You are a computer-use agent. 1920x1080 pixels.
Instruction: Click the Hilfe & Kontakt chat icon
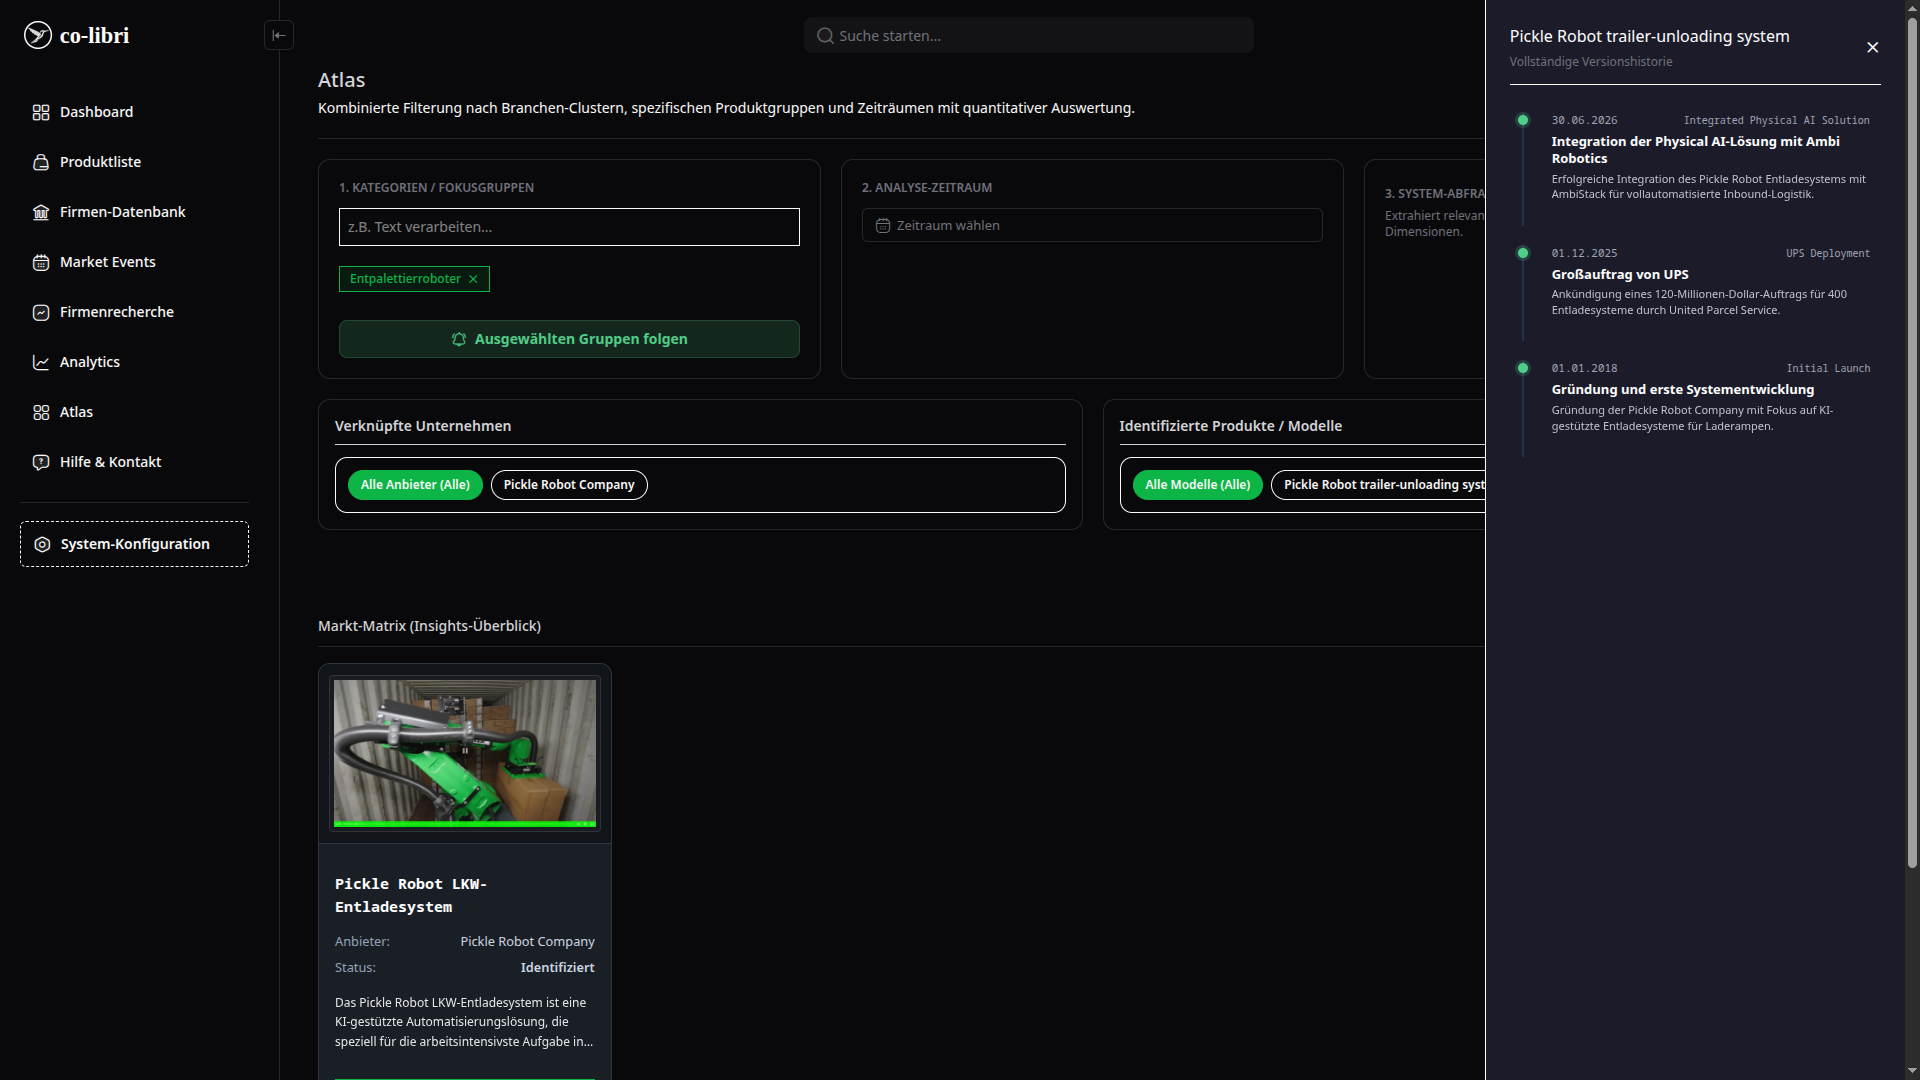click(x=41, y=462)
